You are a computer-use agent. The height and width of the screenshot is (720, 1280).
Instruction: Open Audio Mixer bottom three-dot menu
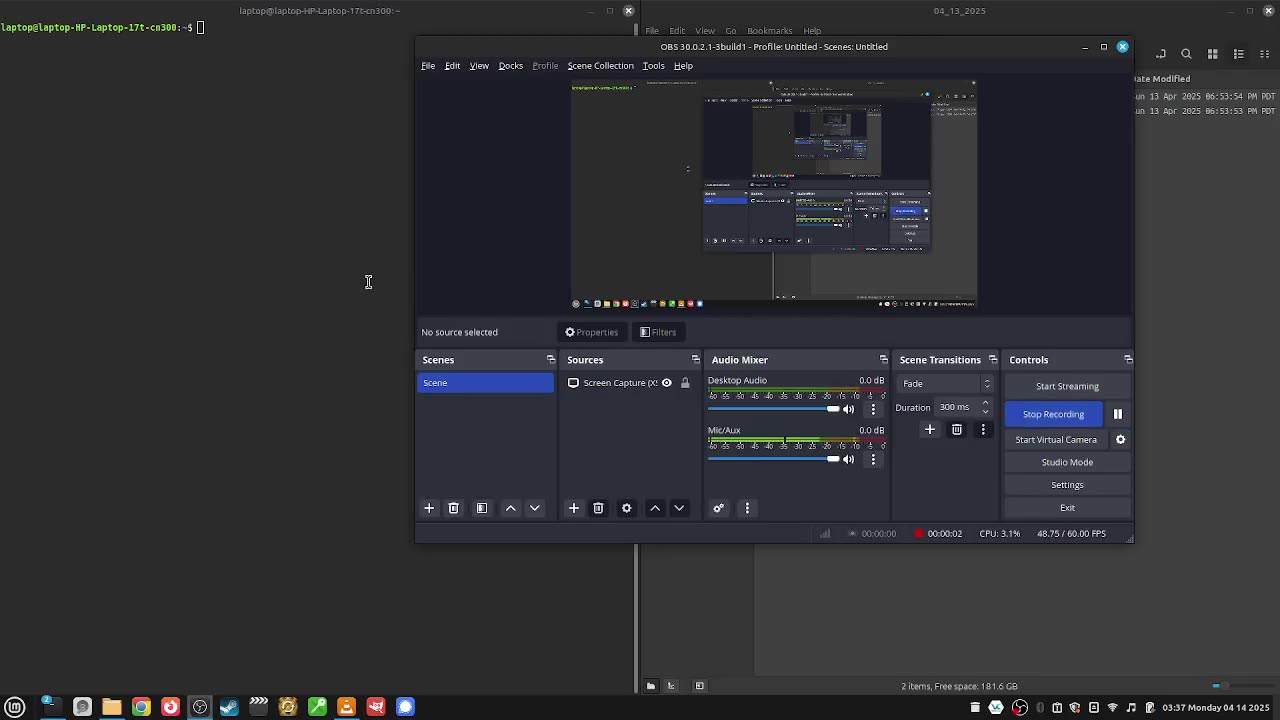[x=747, y=508]
